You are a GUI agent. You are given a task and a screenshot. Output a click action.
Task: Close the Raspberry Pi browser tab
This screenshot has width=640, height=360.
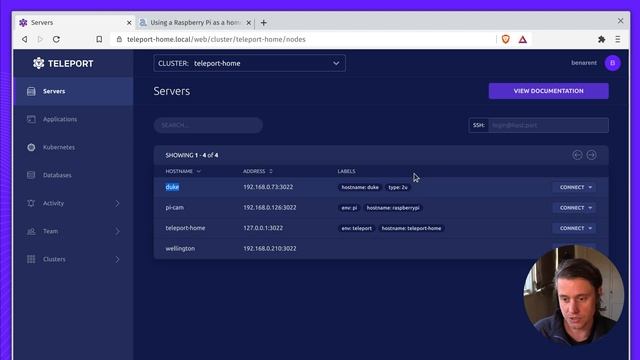(x=249, y=23)
